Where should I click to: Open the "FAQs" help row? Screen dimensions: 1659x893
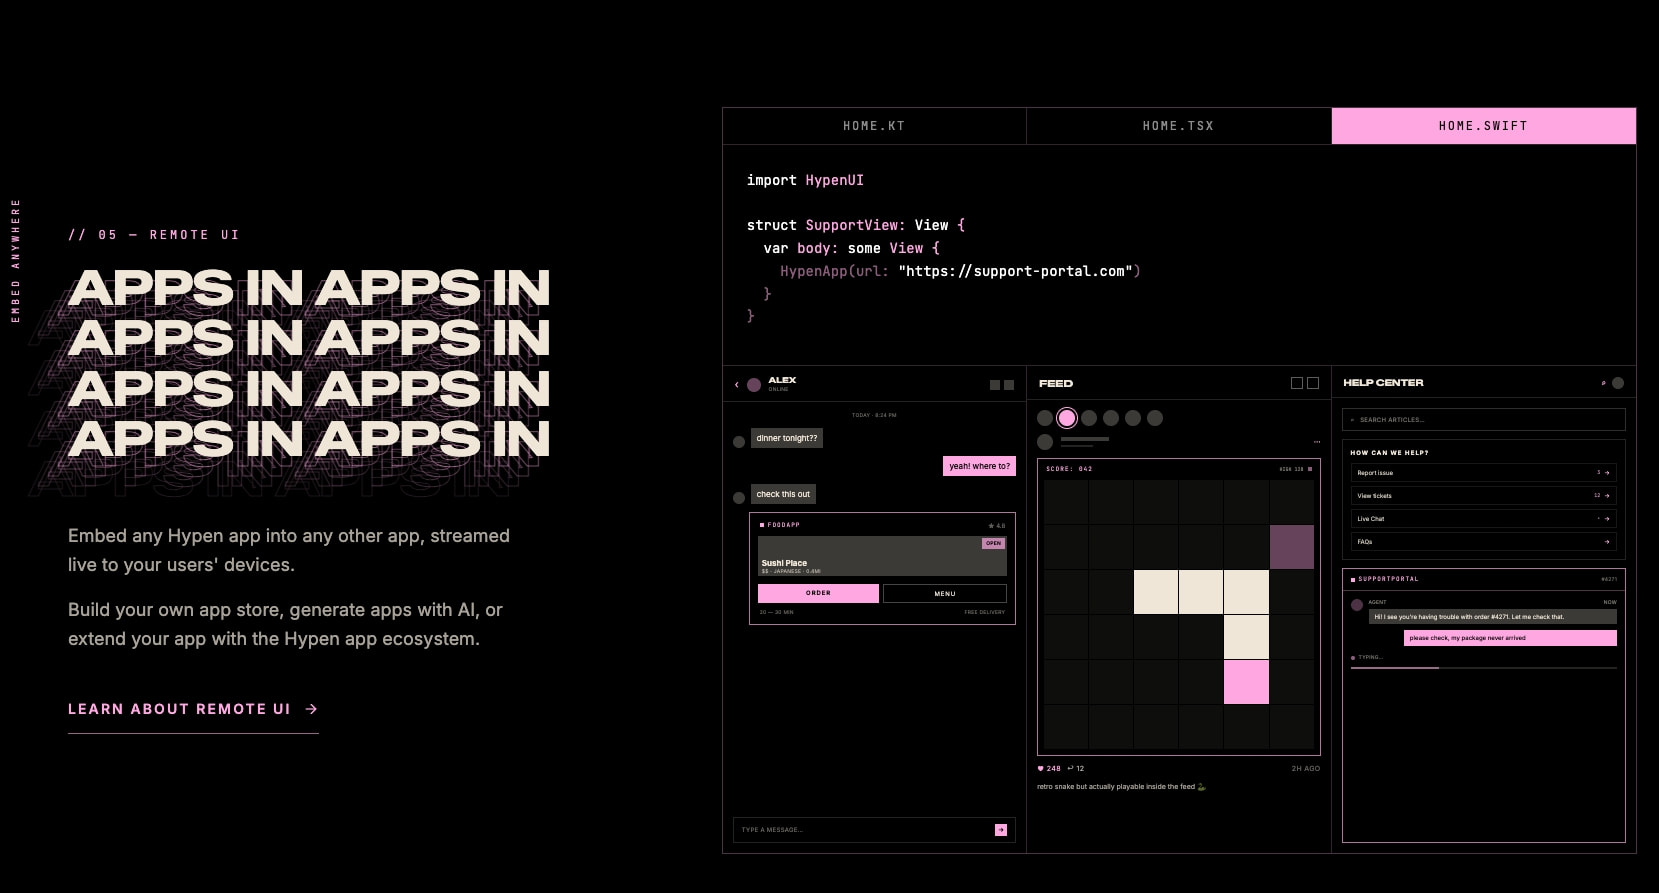tap(1483, 542)
